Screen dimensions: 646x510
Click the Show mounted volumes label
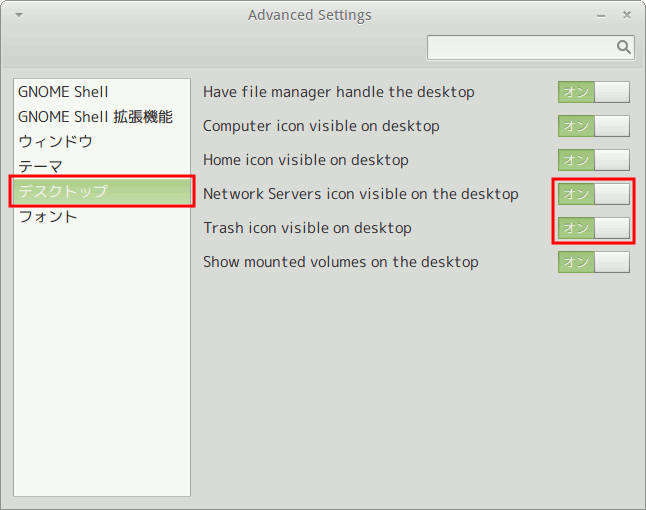pyautogui.click(x=340, y=262)
